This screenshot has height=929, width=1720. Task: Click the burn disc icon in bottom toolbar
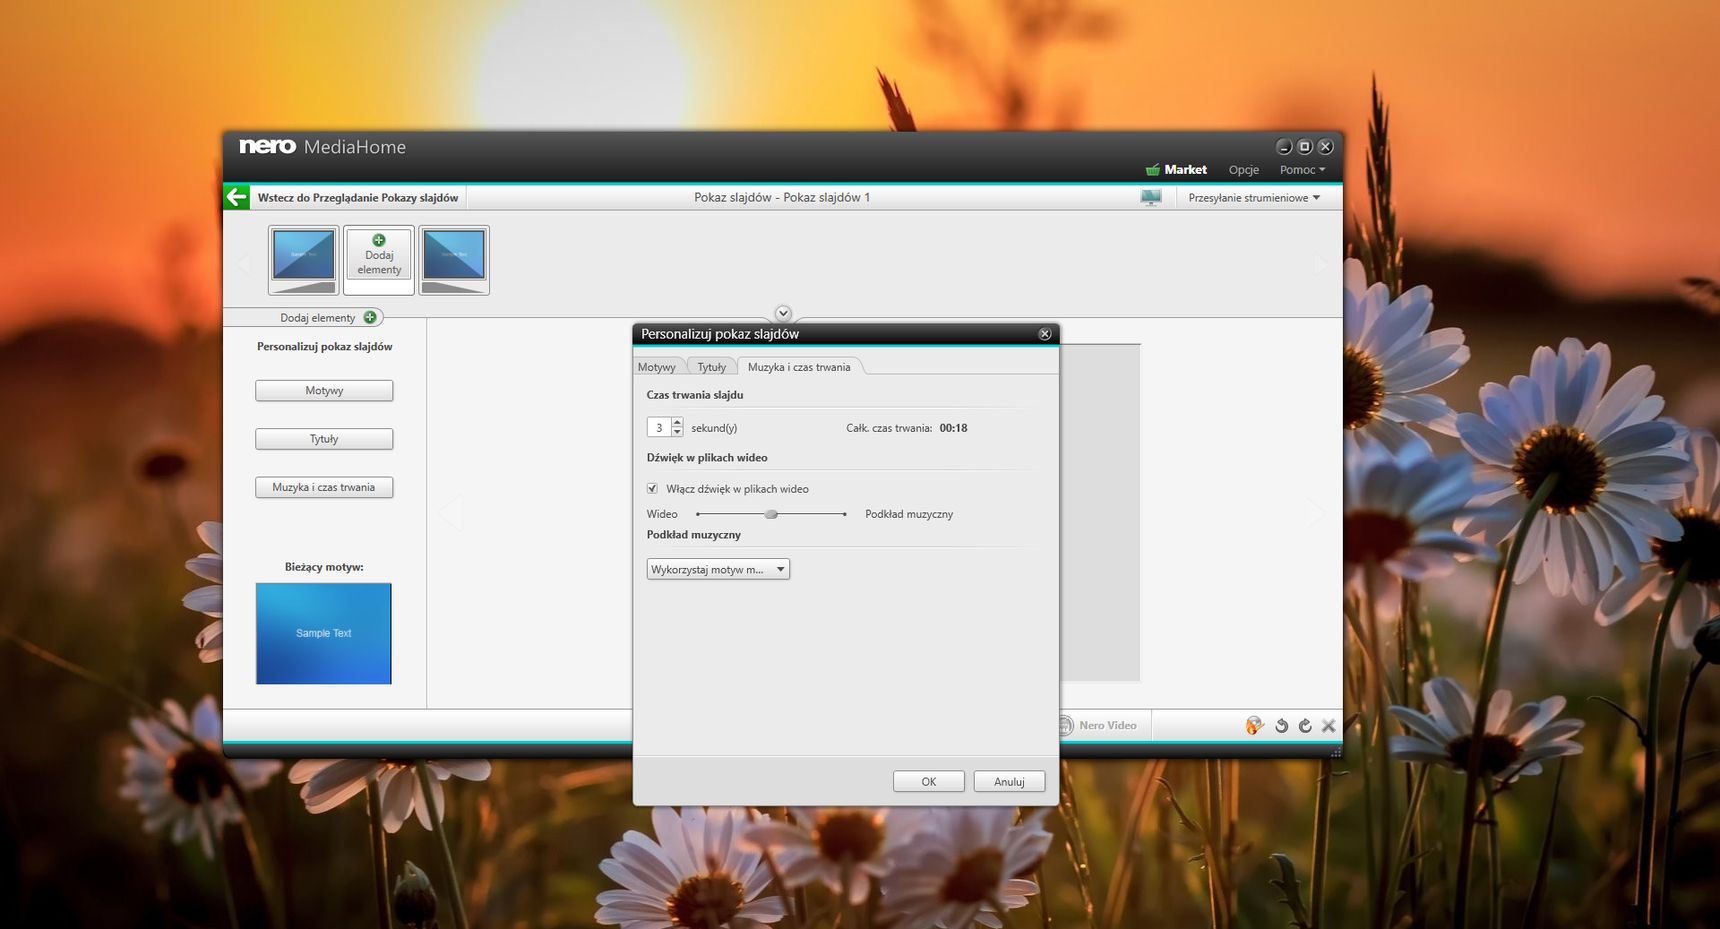[x=1254, y=725]
